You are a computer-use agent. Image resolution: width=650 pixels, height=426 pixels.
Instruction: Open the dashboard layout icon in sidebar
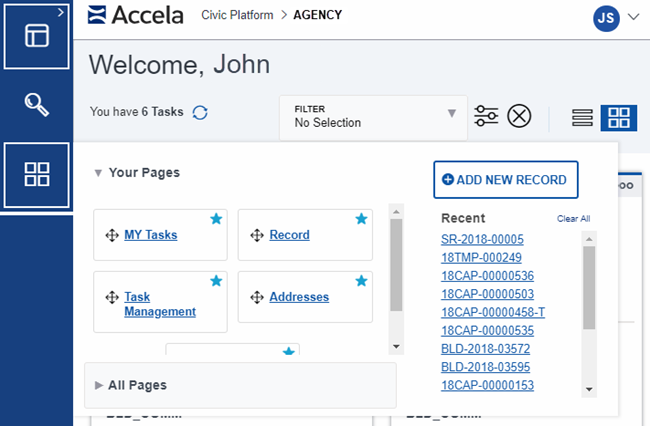click(x=36, y=35)
